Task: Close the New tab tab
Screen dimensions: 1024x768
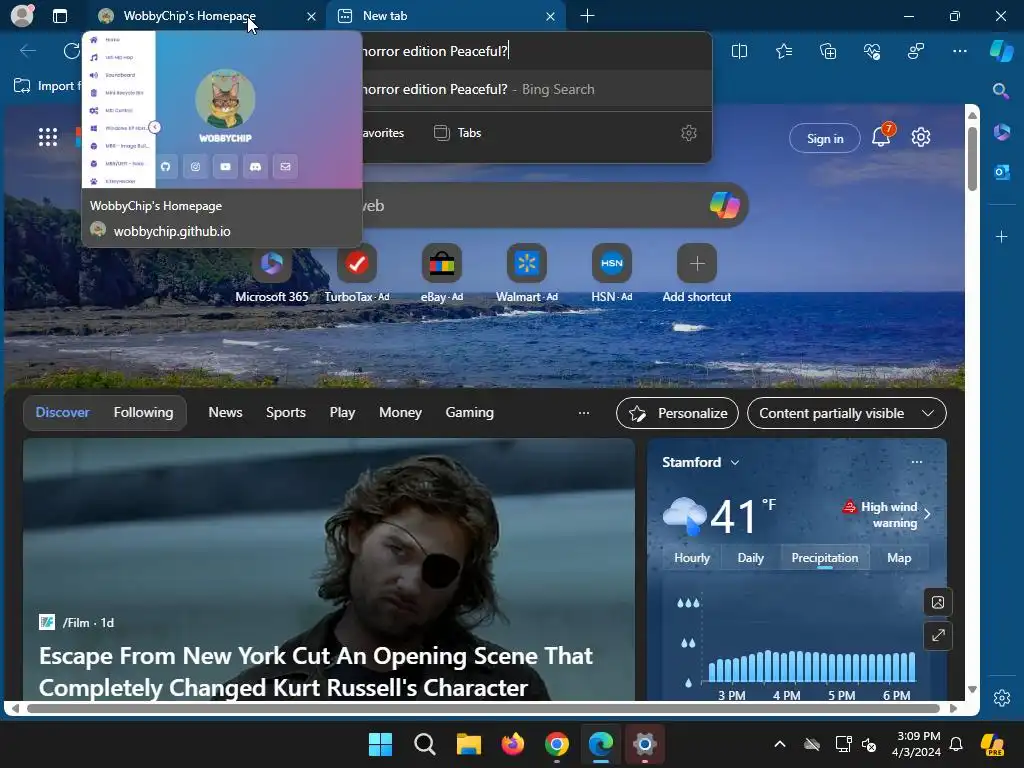Action: pyautogui.click(x=551, y=16)
